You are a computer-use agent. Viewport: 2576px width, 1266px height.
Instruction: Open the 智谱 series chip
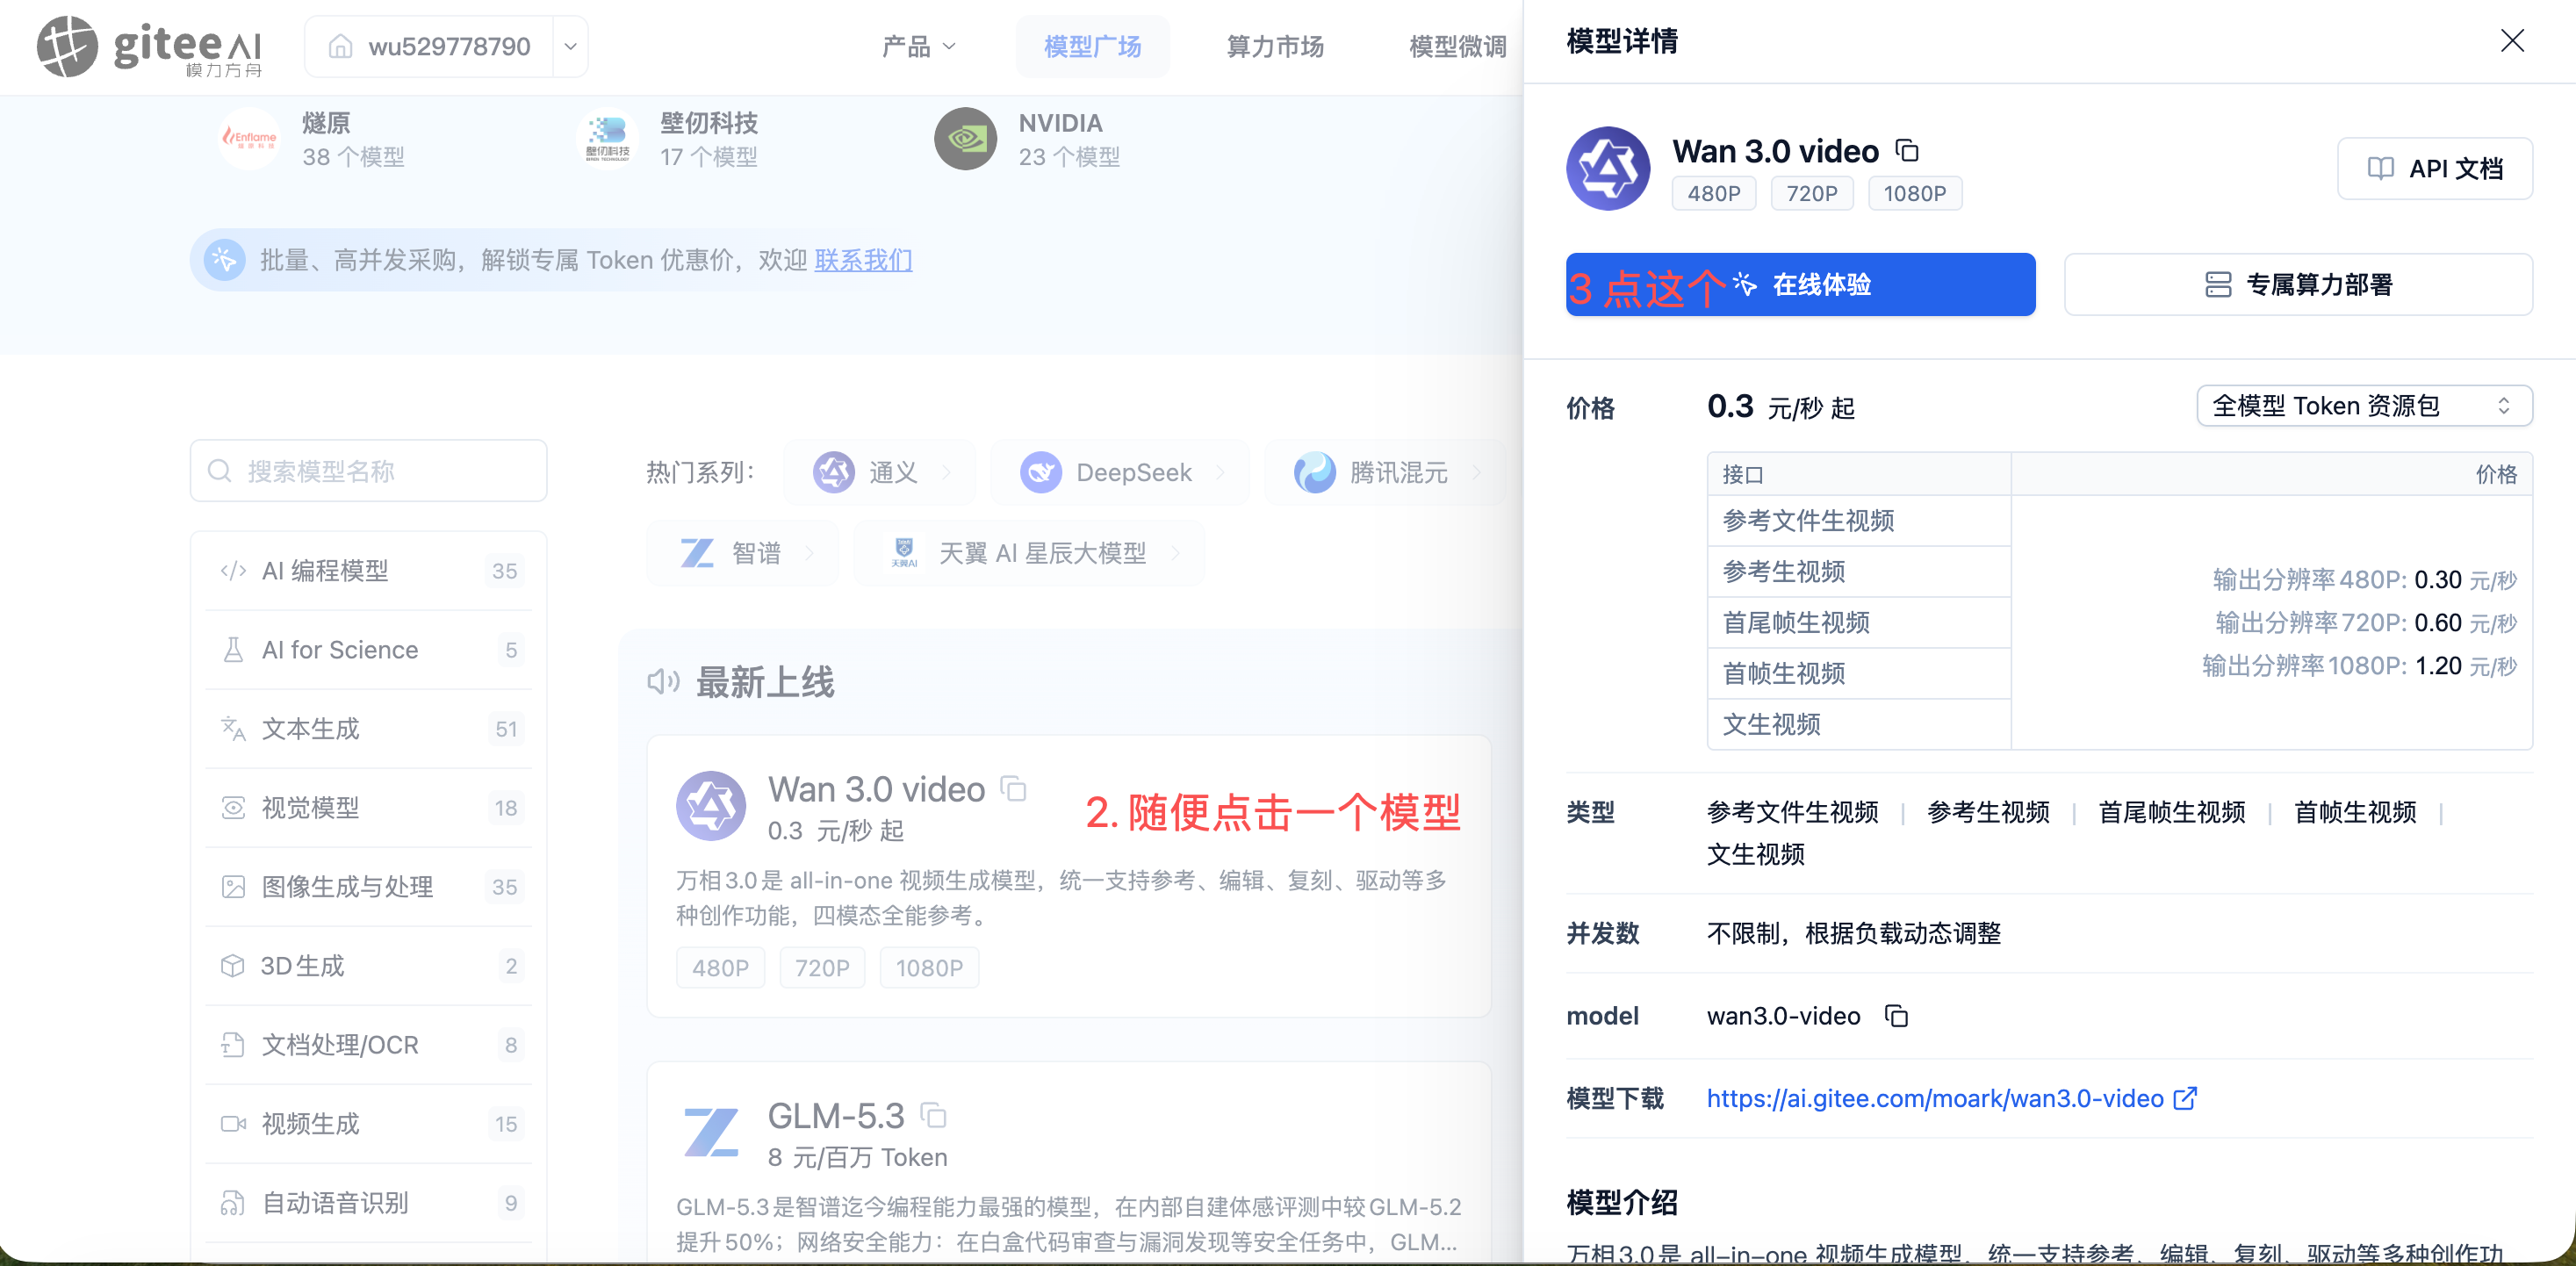pos(742,553)
